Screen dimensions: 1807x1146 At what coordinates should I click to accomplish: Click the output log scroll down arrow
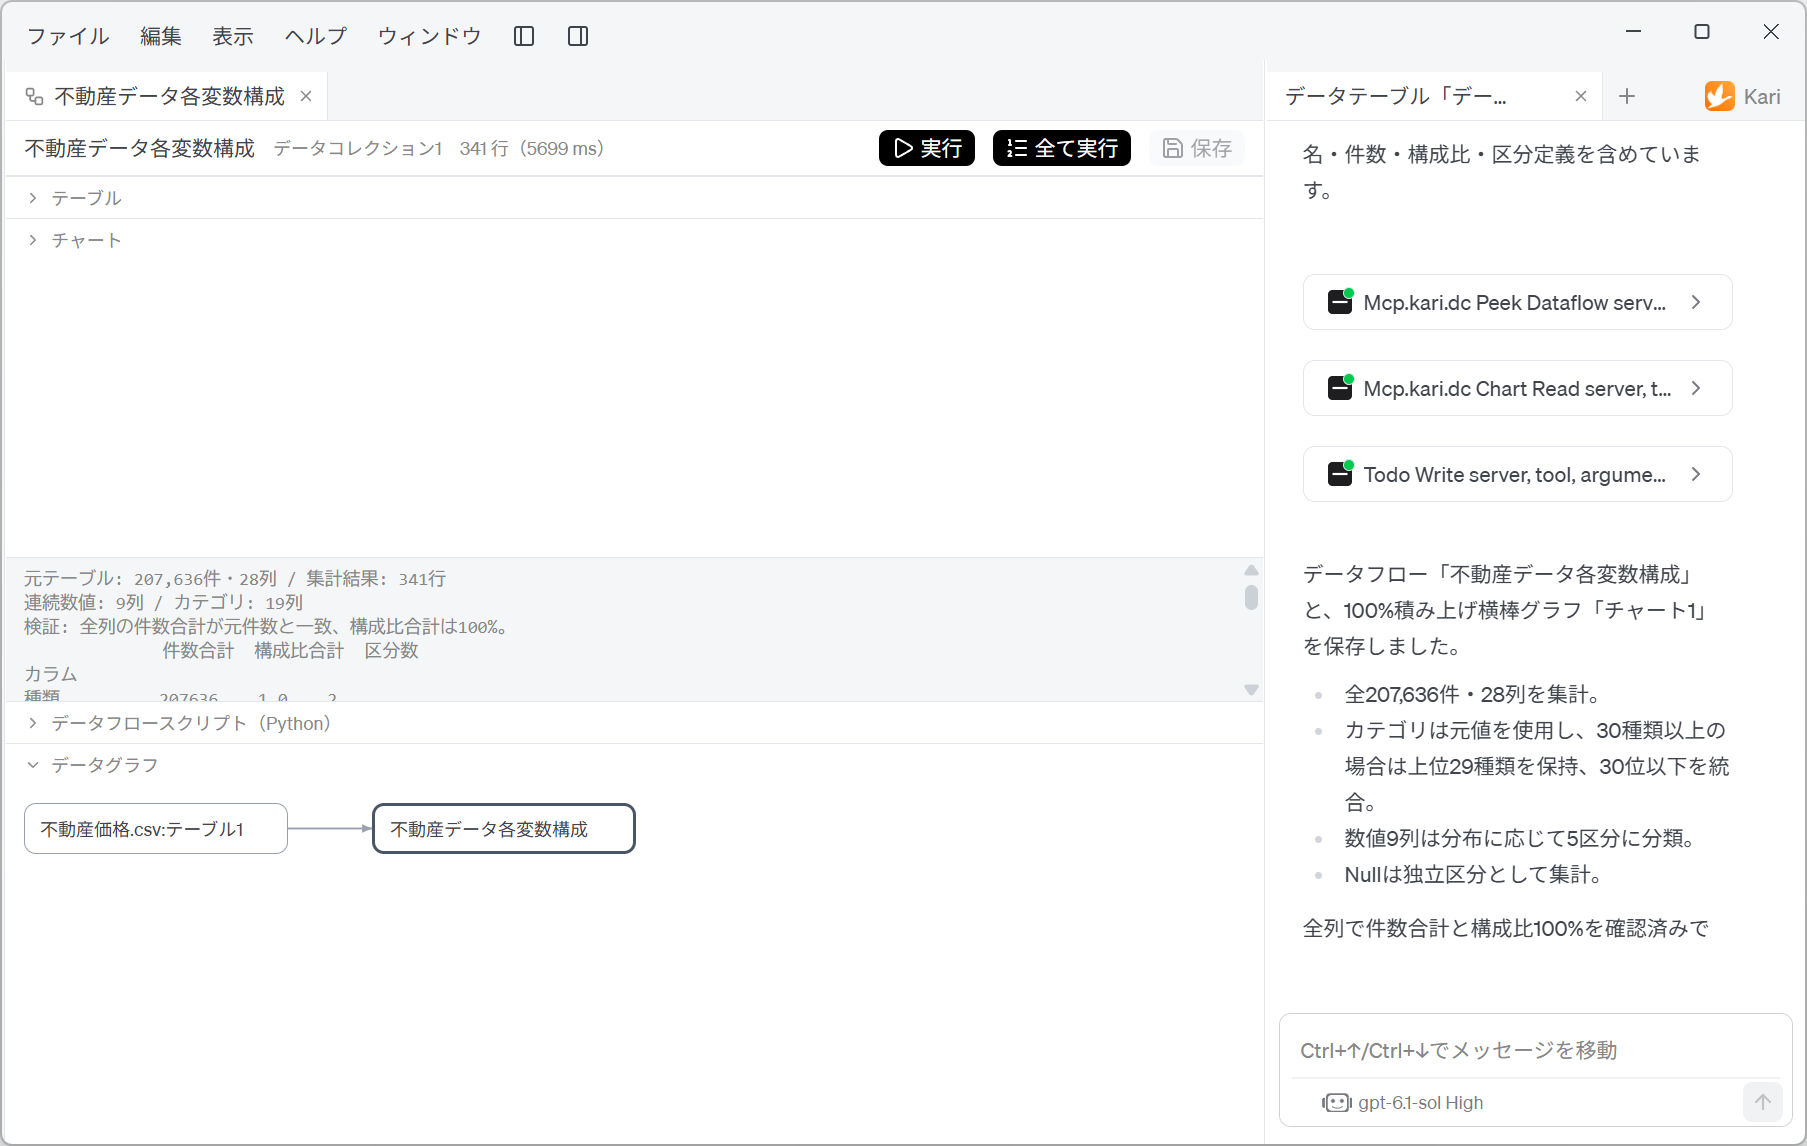coord(1251,690)
